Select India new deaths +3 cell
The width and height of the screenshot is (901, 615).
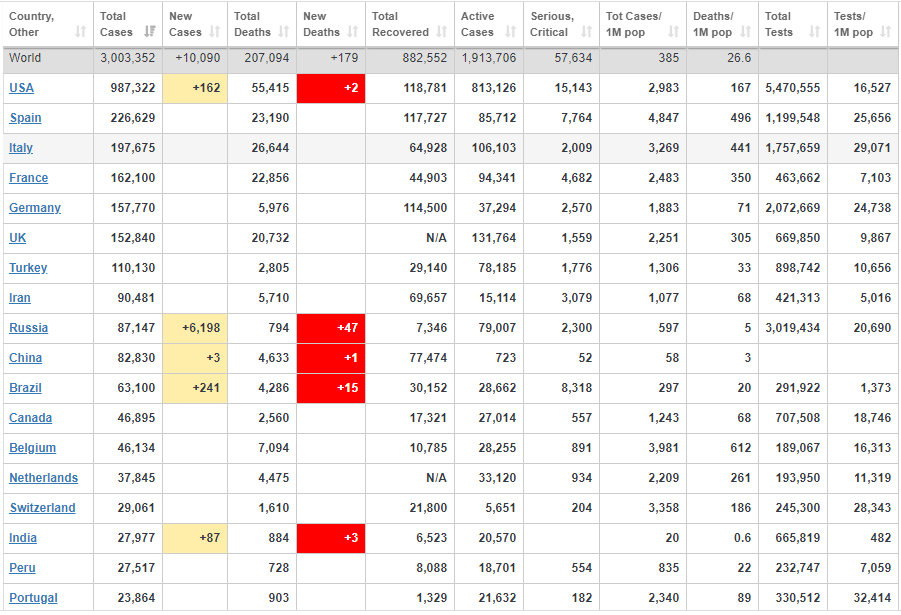click(x=331, y=538)
